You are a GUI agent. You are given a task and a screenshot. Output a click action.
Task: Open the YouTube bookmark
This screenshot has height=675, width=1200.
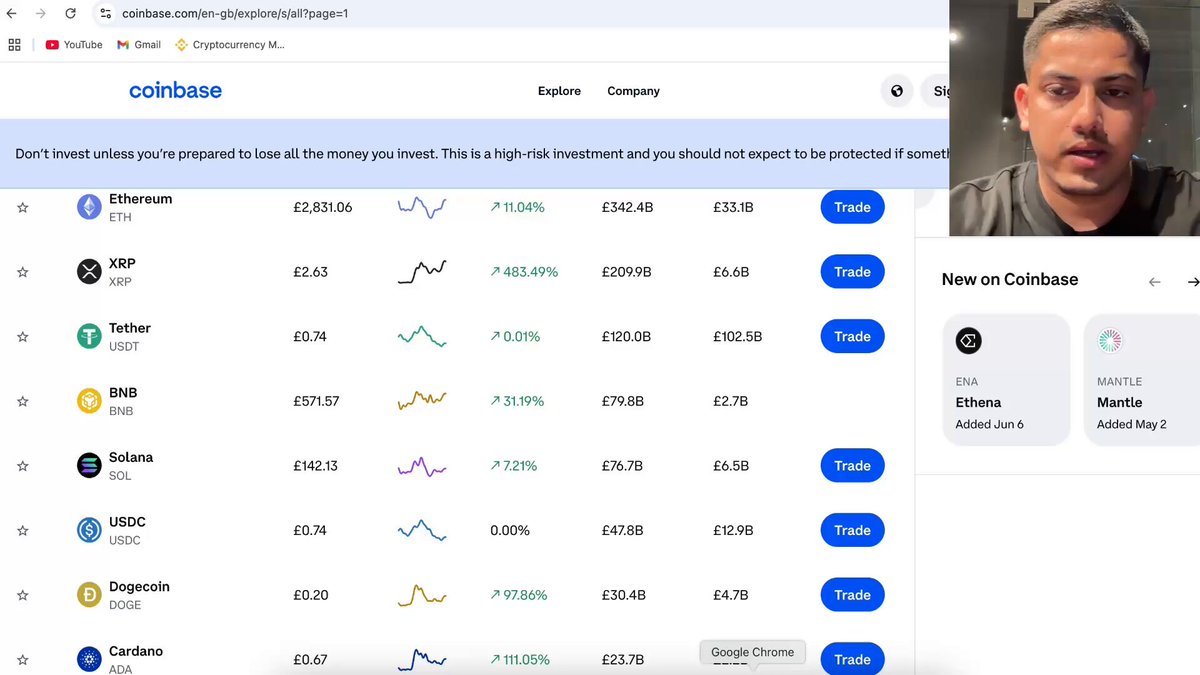pyautogui.click(x=74, y=45)
